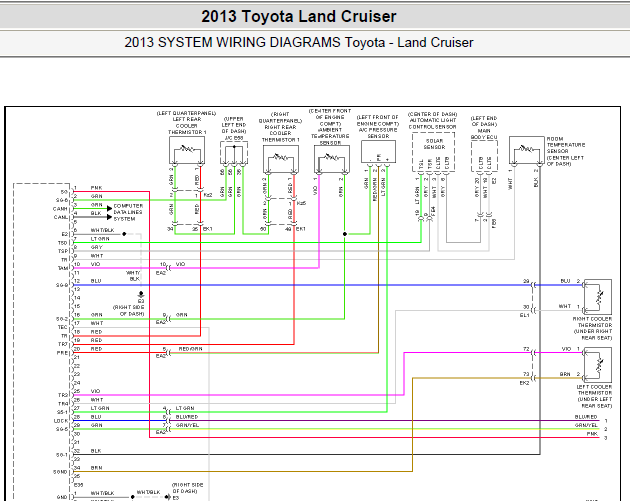Click 'FE4' connector label below solar sensor
The image size is (630, 501).
point(433,210)
